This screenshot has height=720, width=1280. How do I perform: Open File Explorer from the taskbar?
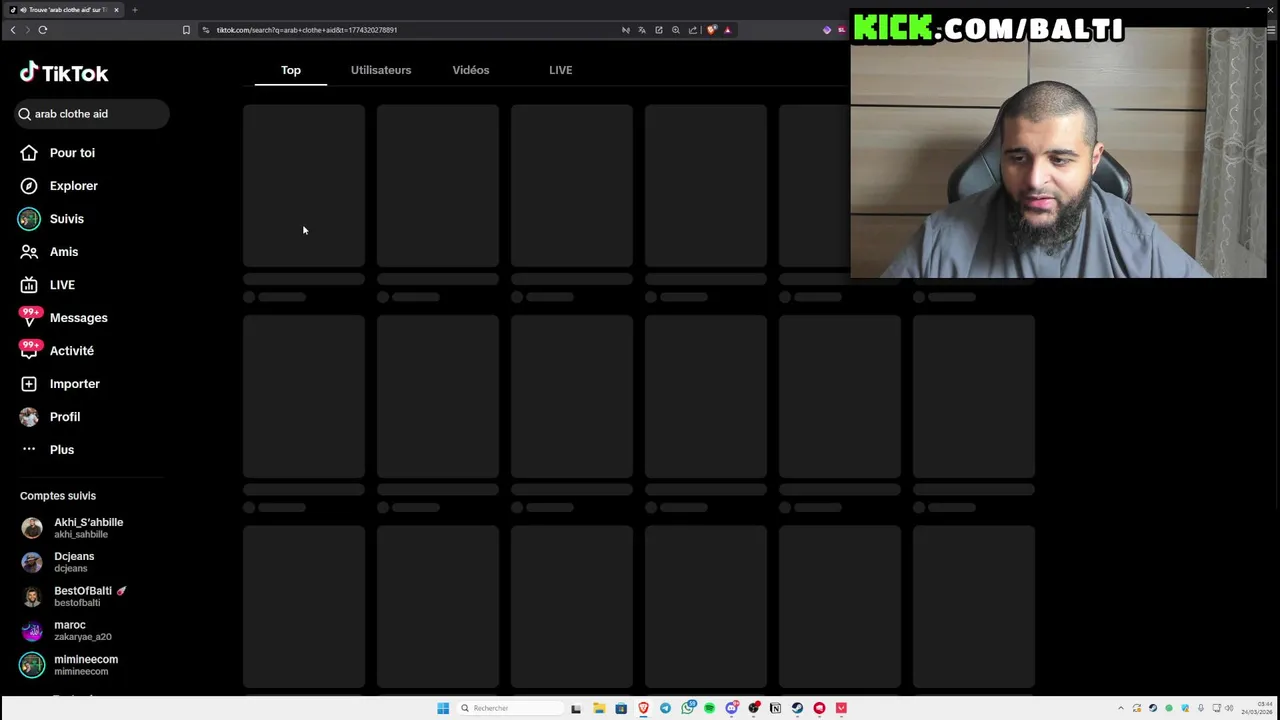[x=599, y=708]
